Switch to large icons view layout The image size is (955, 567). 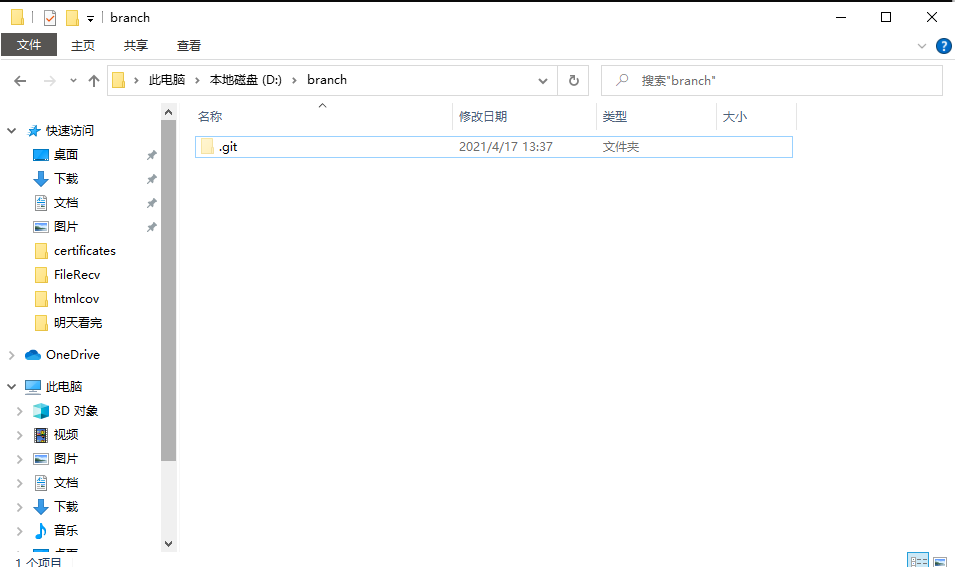click(940, 560)
